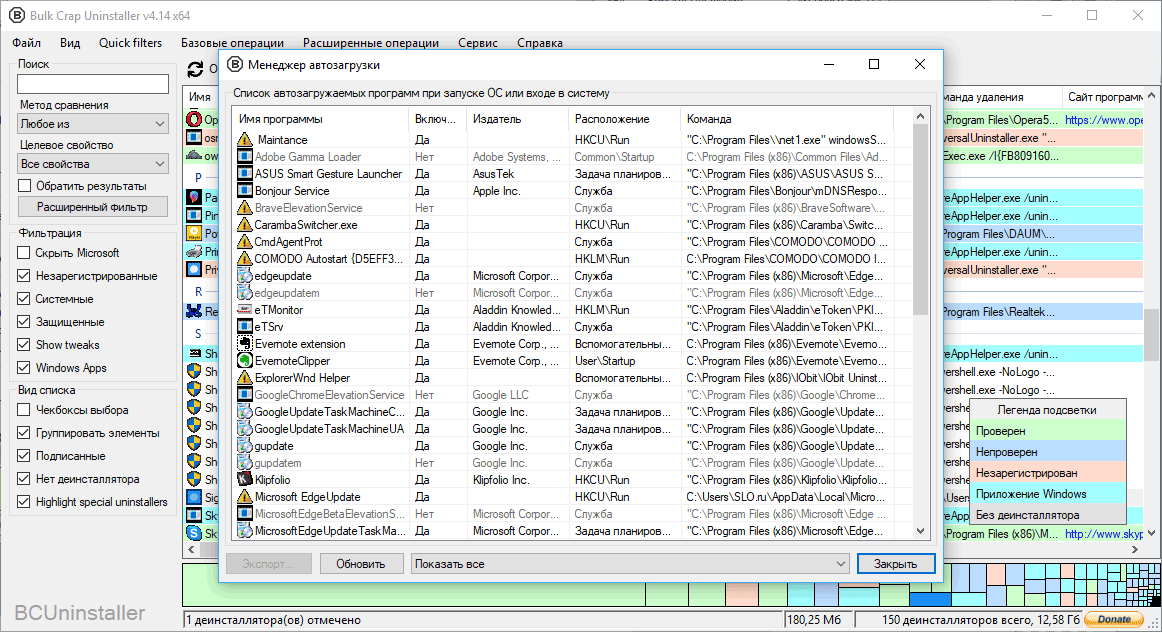Click the Поиск search input field
Image resolution: width=1162 pixels, height=632 pixels.
click(x=93, y=84)
